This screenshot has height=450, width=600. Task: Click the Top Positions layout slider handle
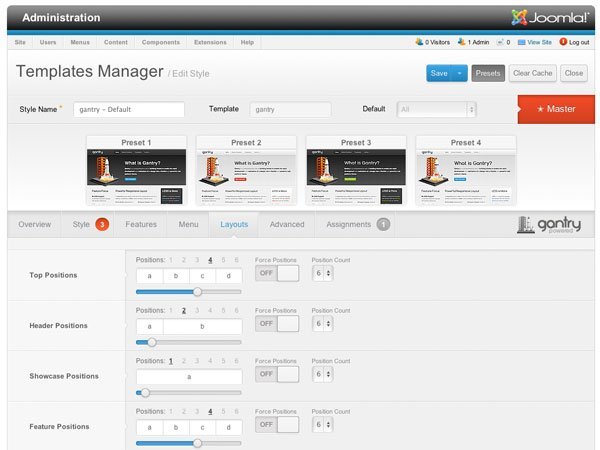point(197,292)
